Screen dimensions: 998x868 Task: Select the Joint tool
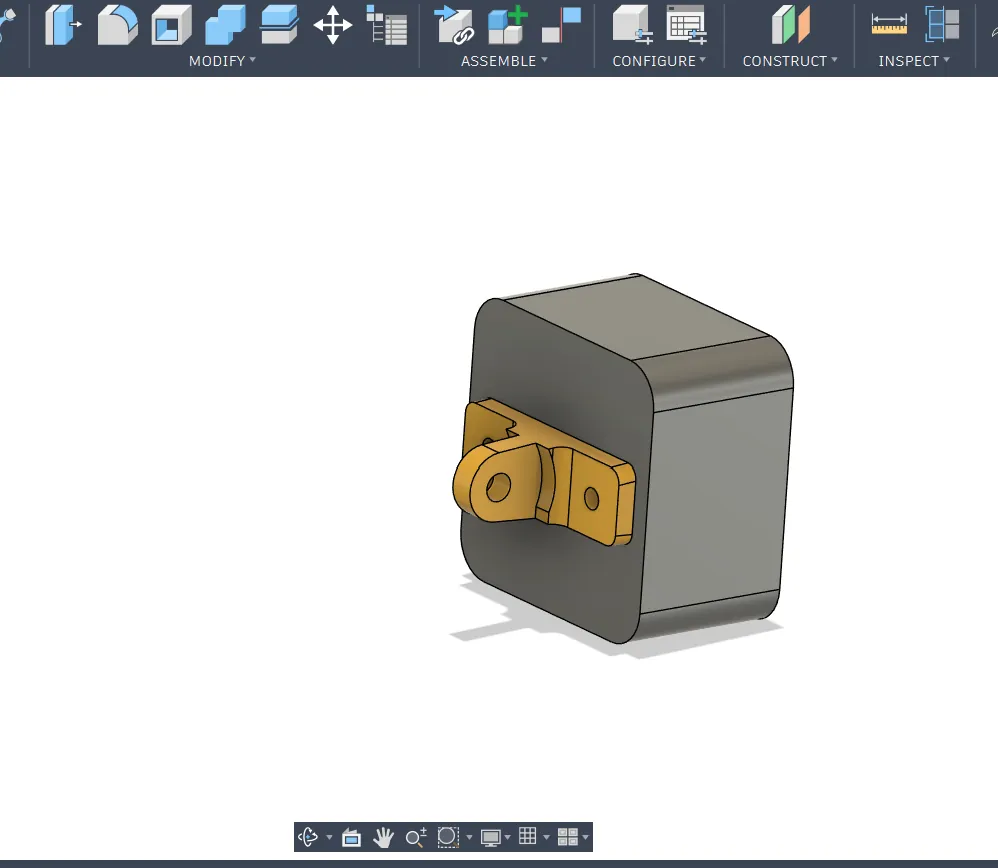(x=561, y=25)
